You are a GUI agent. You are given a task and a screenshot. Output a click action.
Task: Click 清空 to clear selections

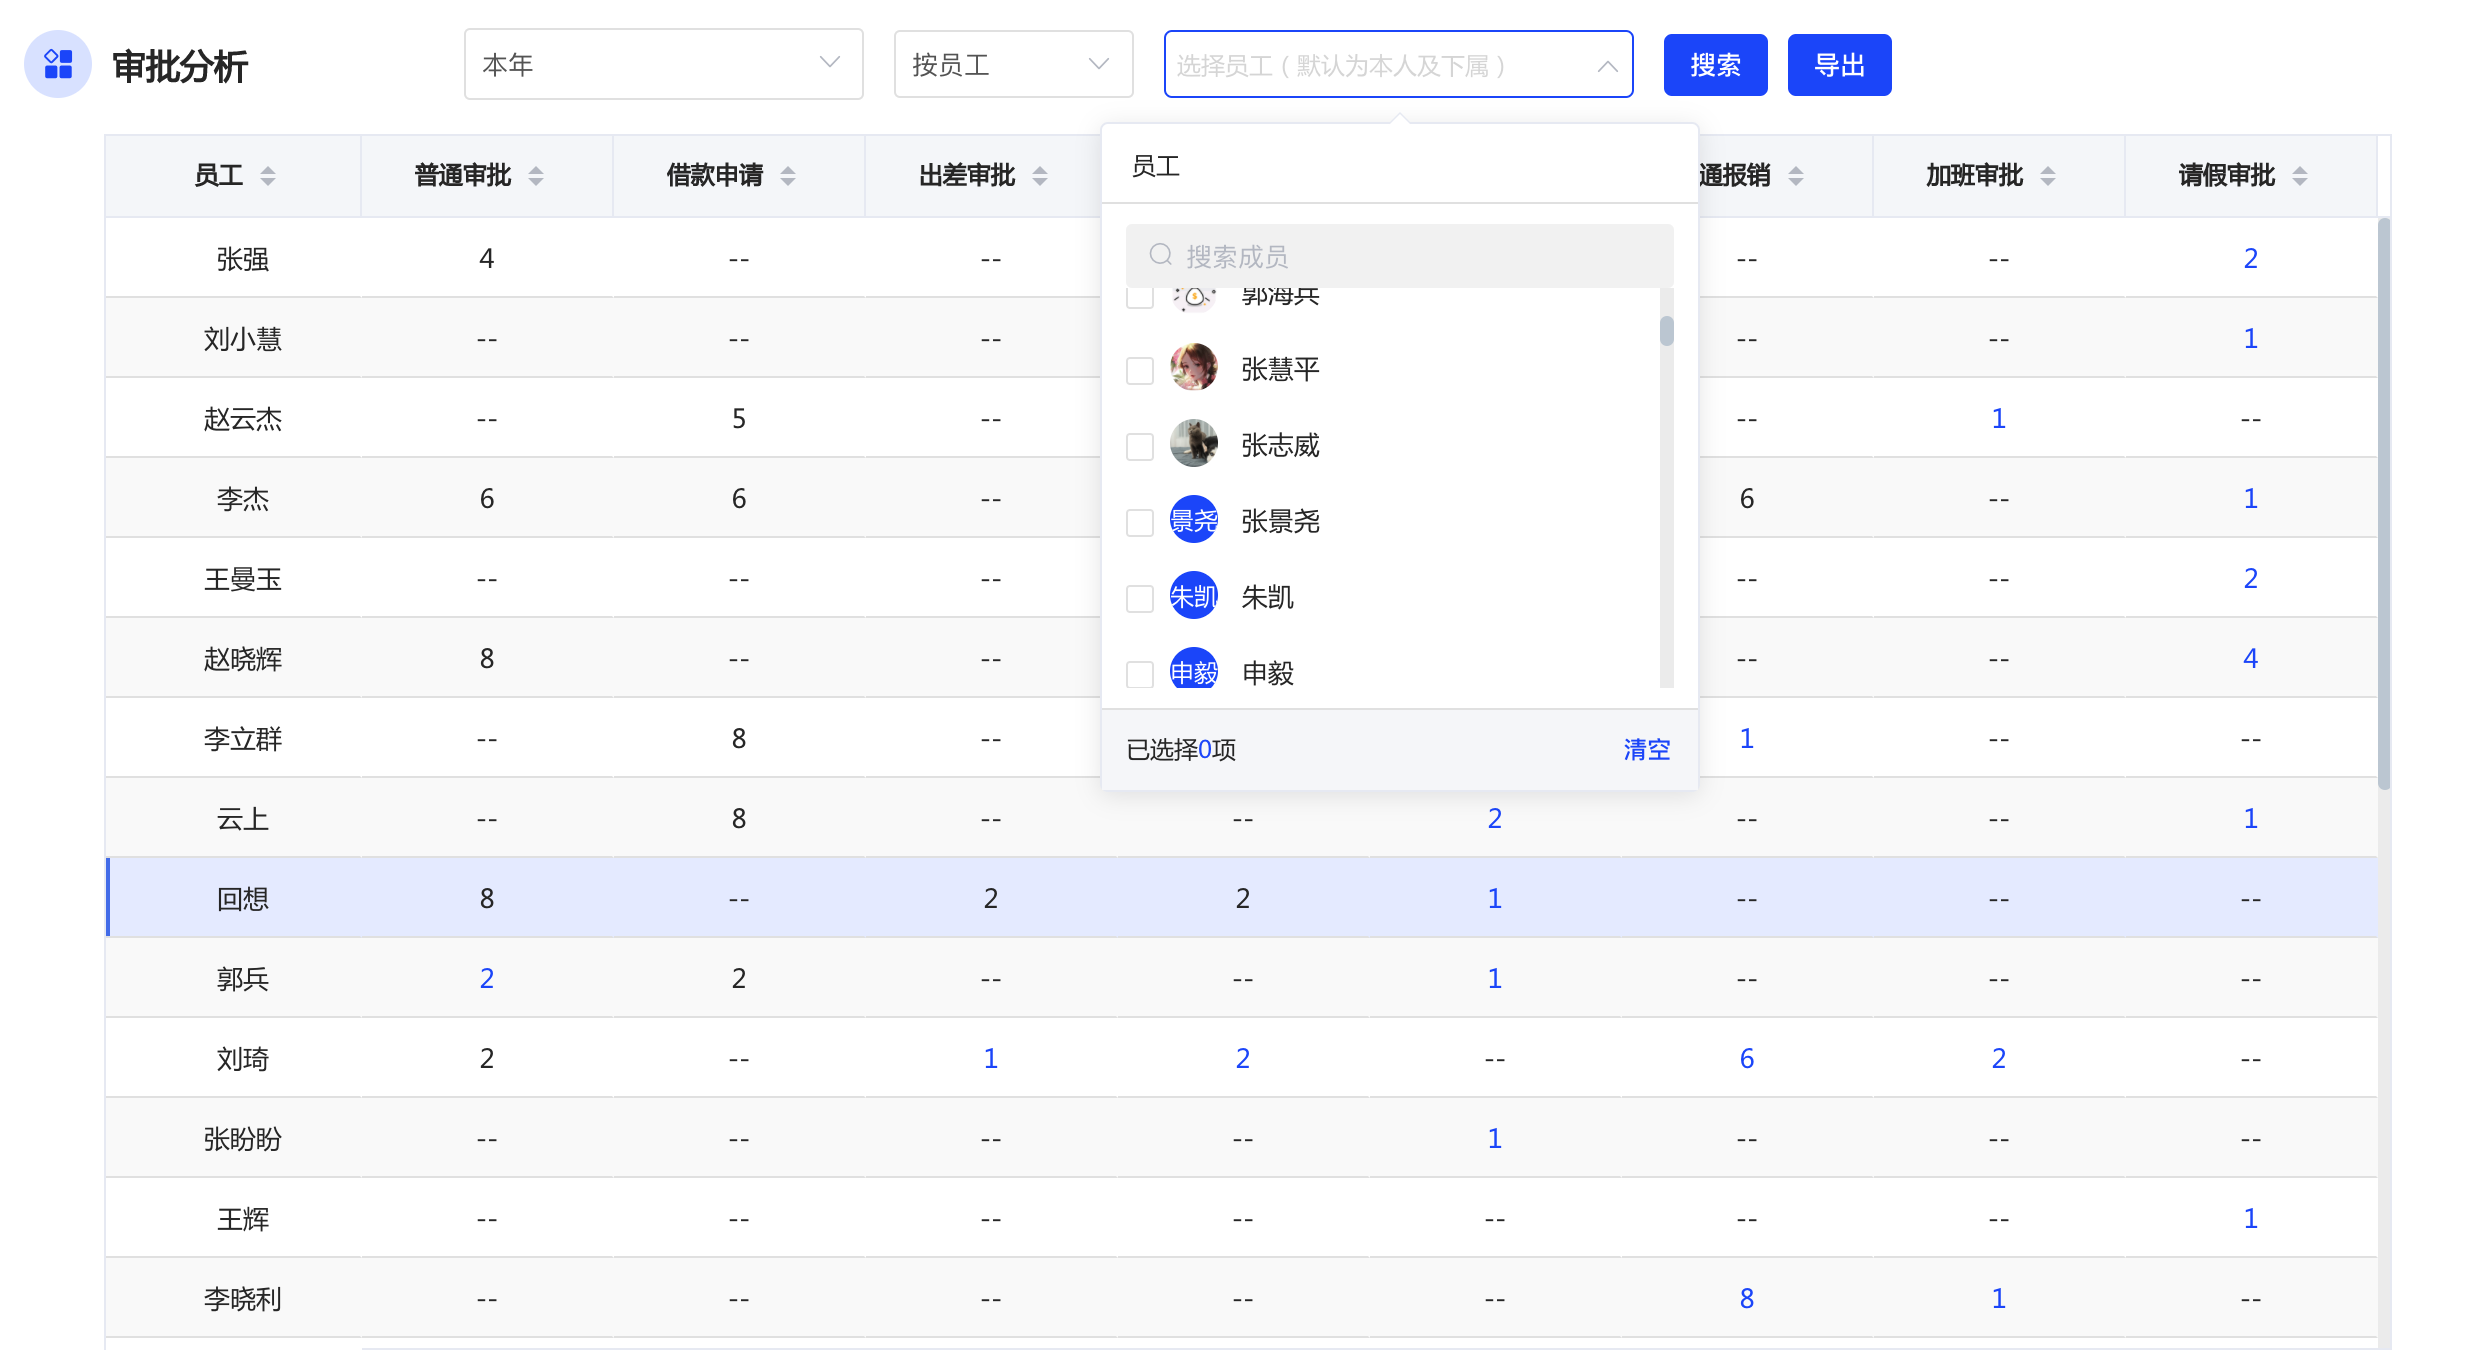pos(1646,750)
